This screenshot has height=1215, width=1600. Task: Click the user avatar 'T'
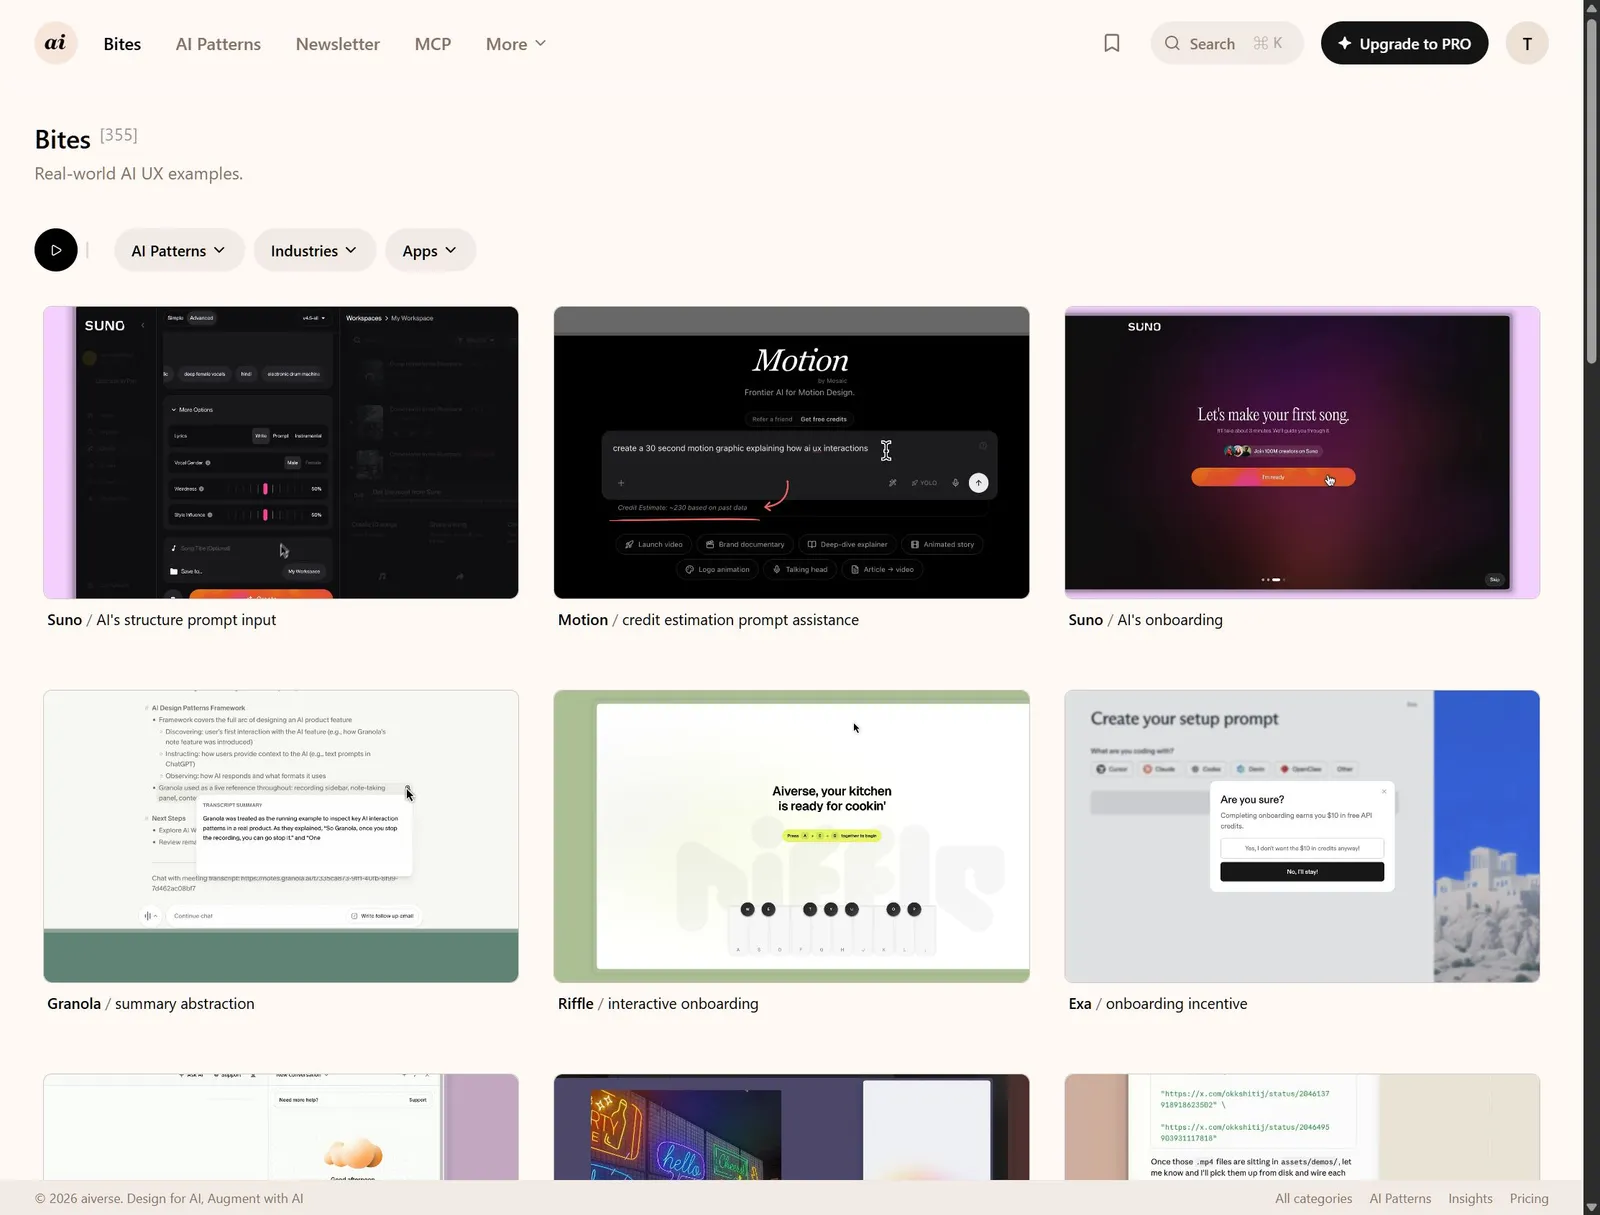click(x=1527, y=43)
